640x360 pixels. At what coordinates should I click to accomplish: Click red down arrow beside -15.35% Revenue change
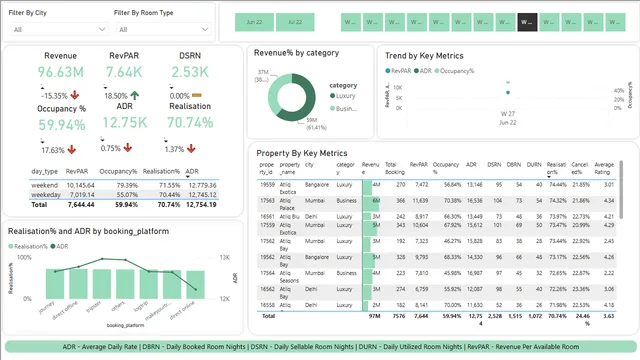pyautogui.click(x=75, y=95)
